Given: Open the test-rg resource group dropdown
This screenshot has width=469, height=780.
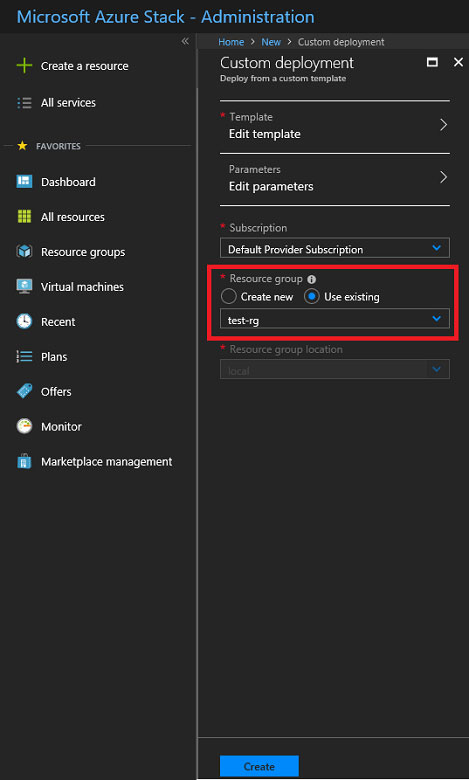Looking at the screenshot, I should 335,319.
